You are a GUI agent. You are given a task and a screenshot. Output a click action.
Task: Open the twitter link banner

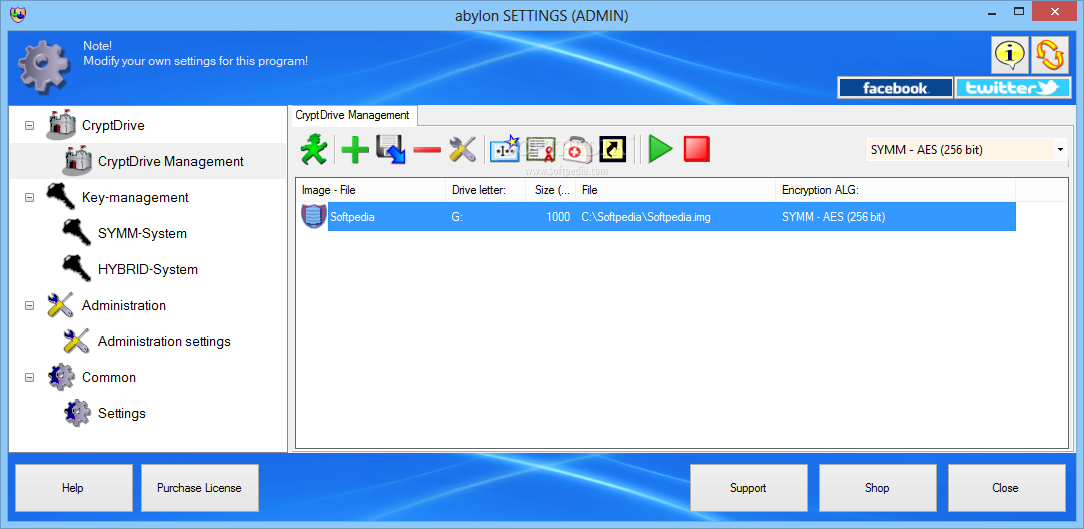[1013, 88]
